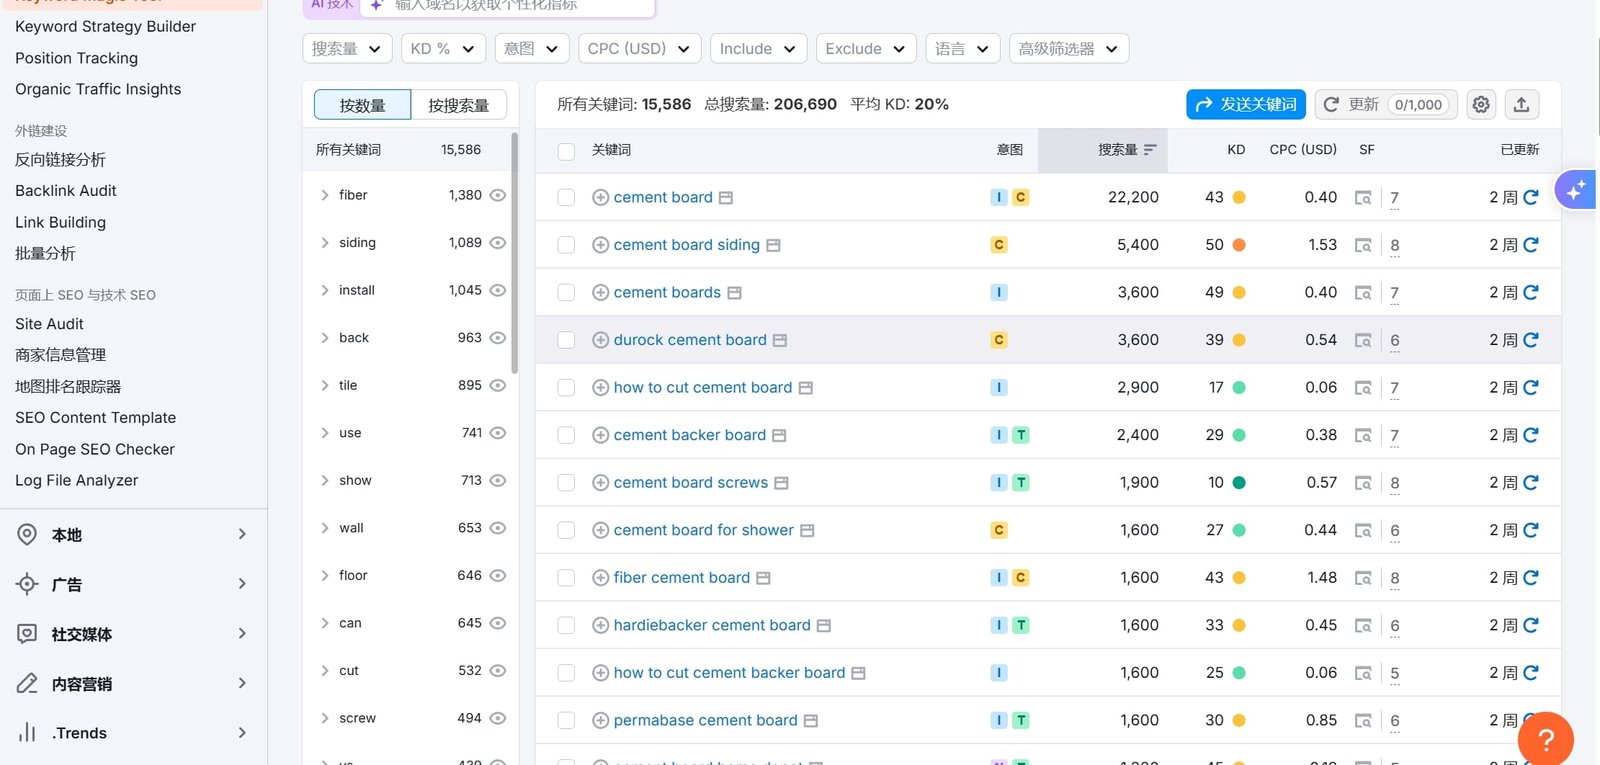This screenshot has width=1600, height=765.
Task: Click the export upload icon
Action: 1521,105
